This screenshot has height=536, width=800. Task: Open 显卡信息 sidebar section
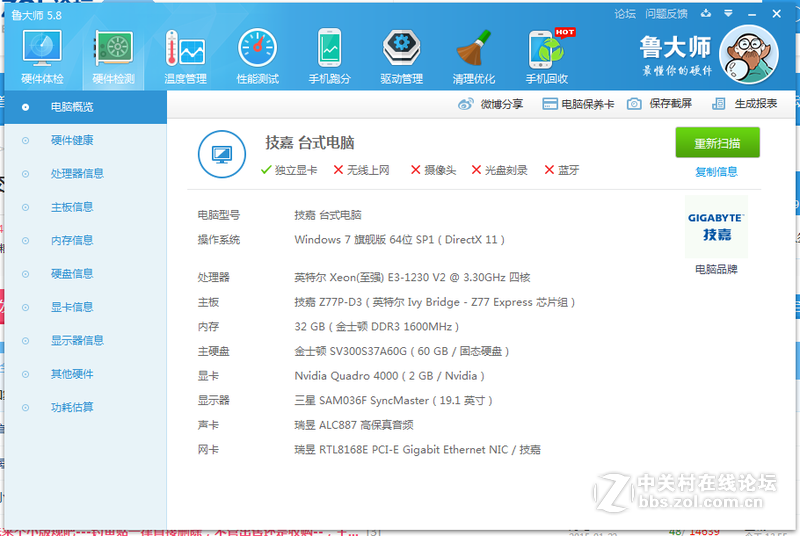coord(72,307)
